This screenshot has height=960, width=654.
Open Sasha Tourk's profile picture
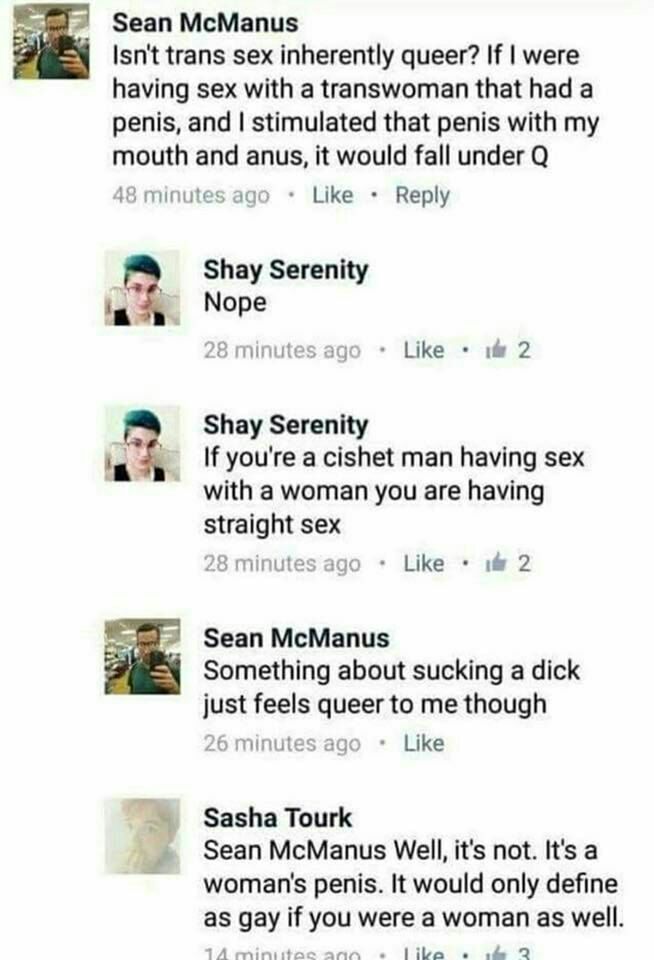point(142,836)
